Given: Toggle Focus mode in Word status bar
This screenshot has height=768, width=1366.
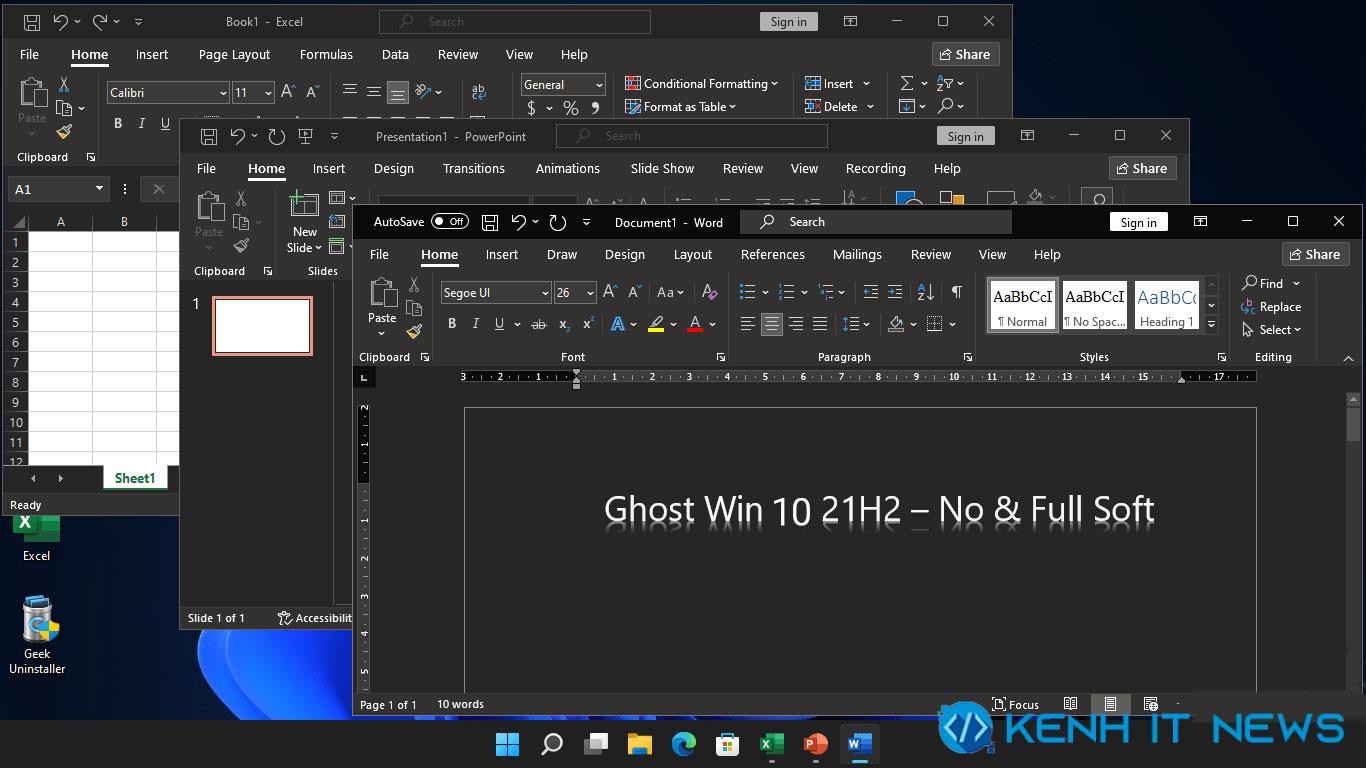Looking at the screenshot, I should pos(1015,704).
